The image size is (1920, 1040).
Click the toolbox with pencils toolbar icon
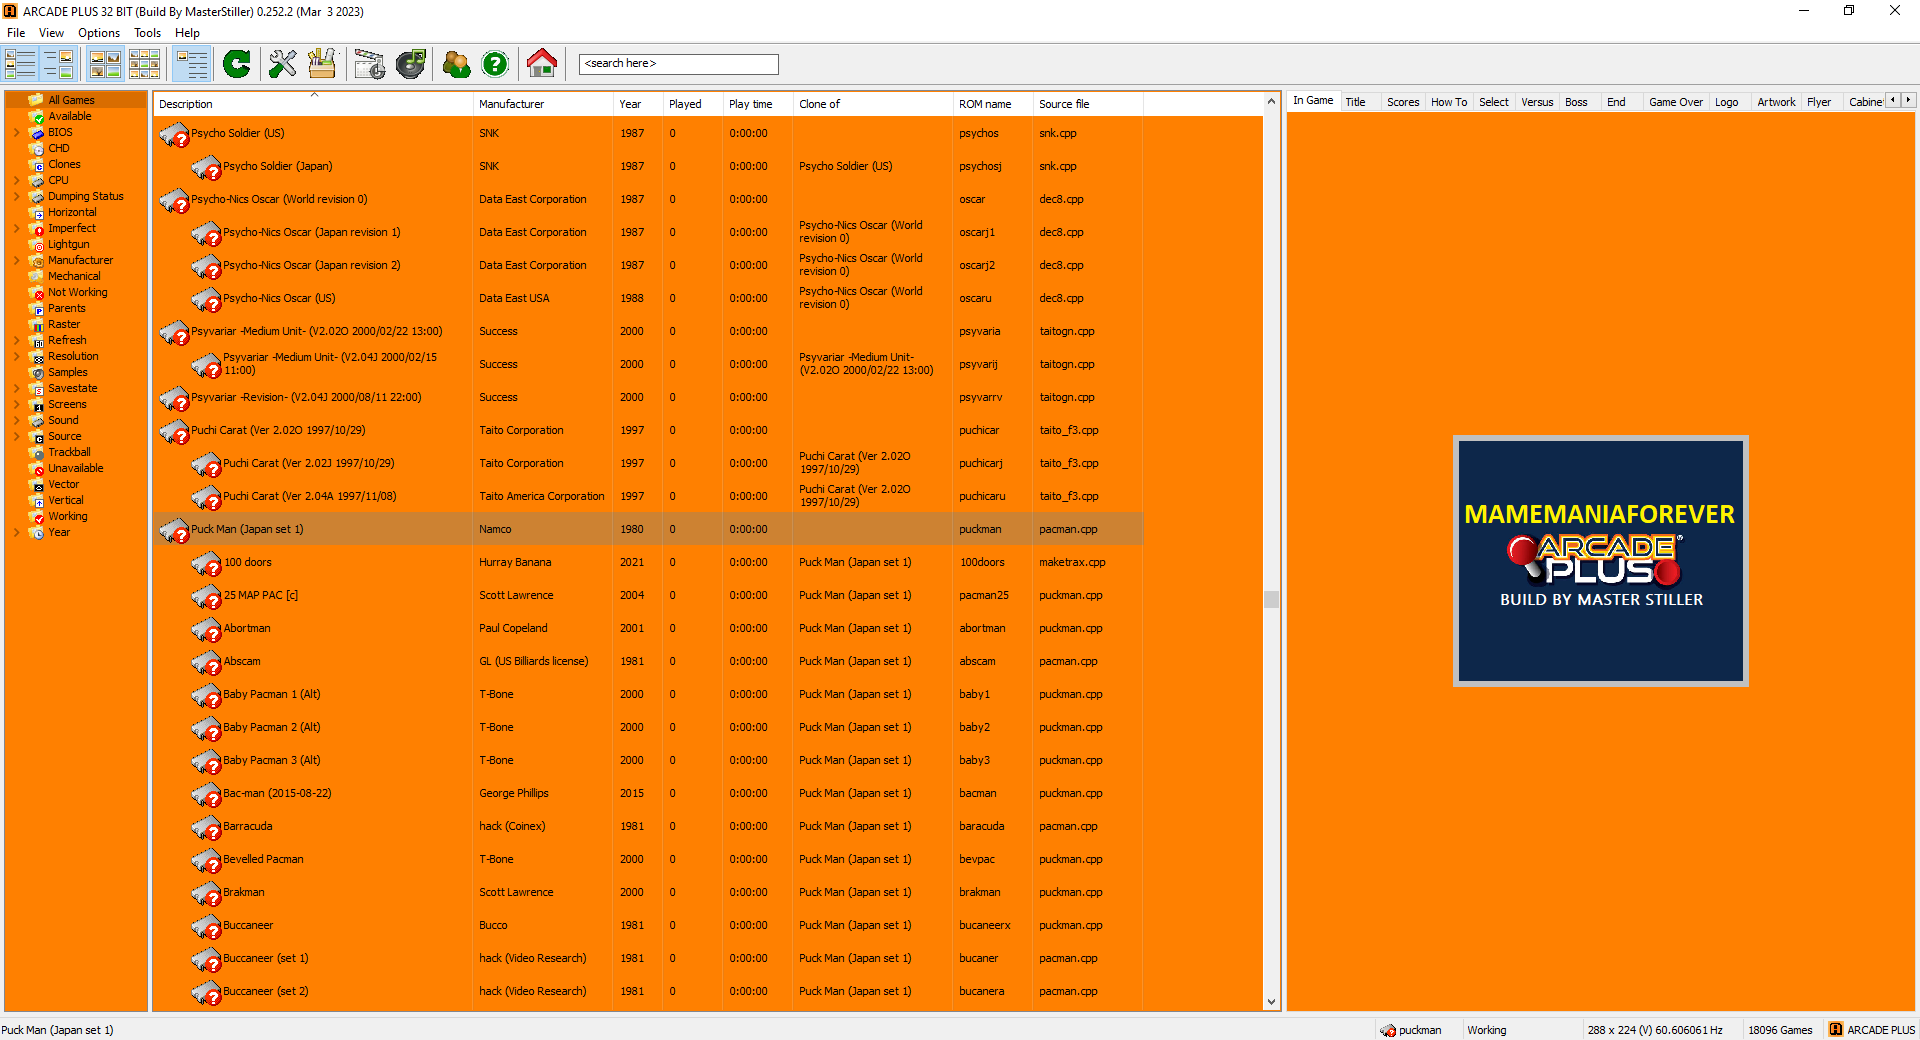tap(322, 64)
